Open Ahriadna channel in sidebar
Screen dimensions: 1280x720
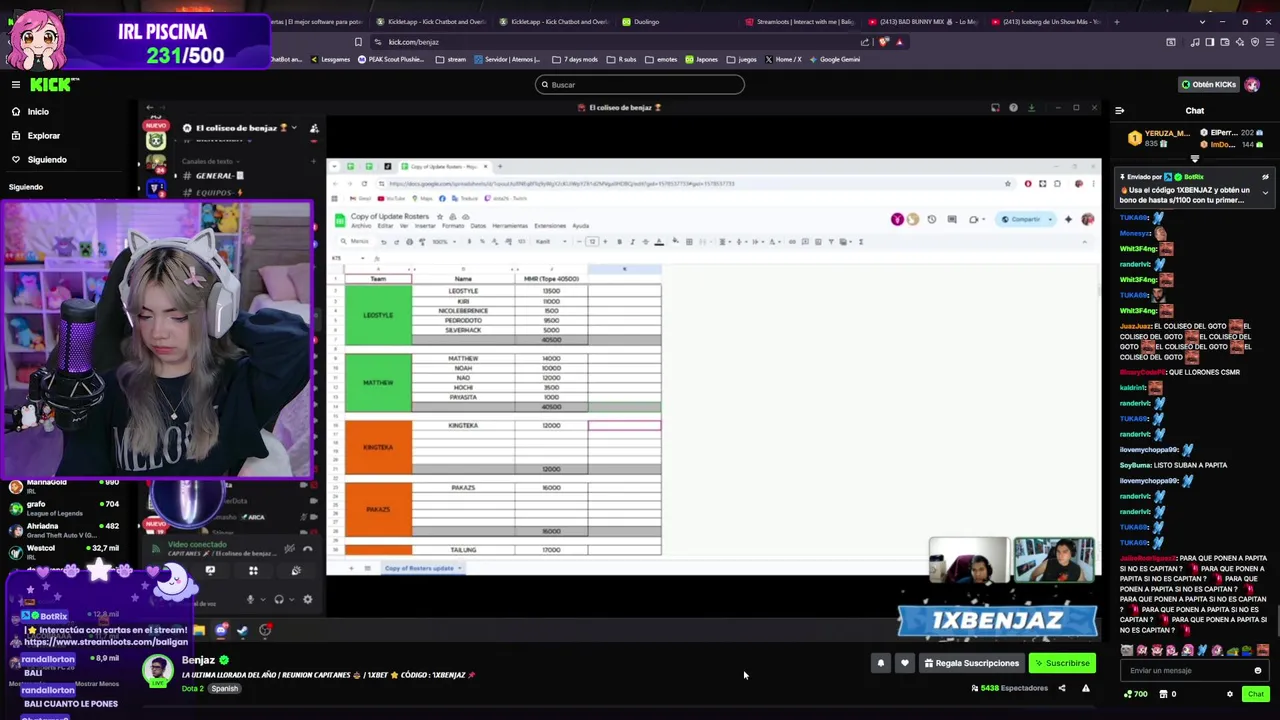tap(62, 529)
